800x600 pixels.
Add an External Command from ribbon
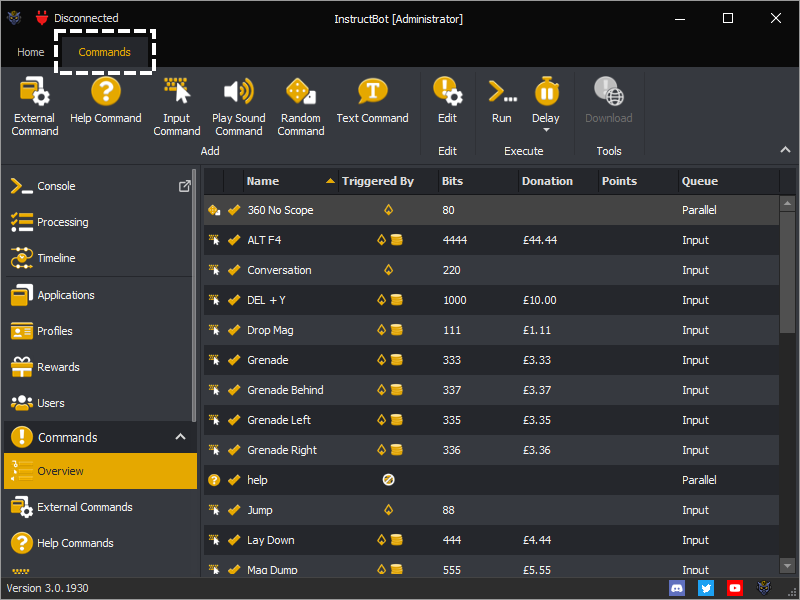(x=35, y=105)
